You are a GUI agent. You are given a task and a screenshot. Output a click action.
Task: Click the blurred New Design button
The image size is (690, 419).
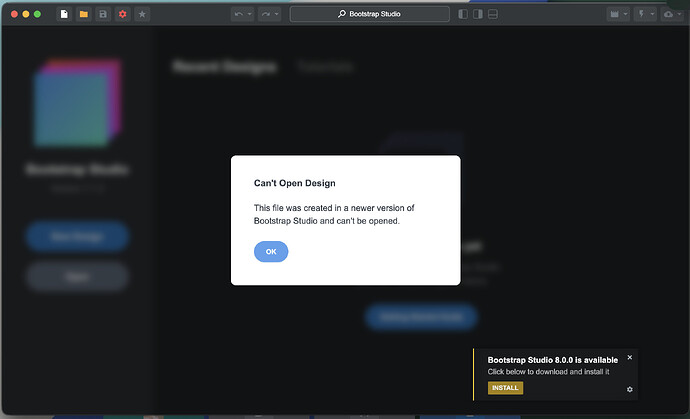[x=77, y=237]
